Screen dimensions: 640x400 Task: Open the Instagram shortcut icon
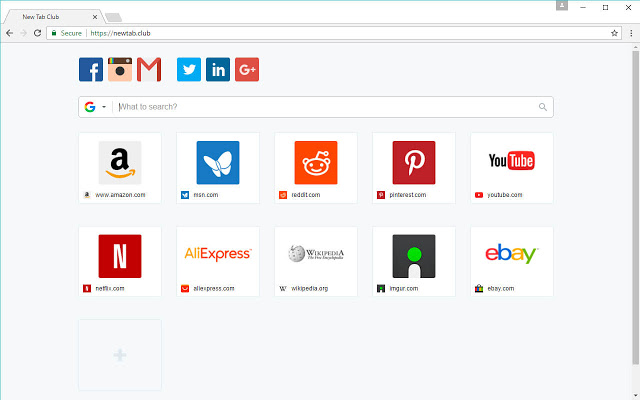pos(120,69)
